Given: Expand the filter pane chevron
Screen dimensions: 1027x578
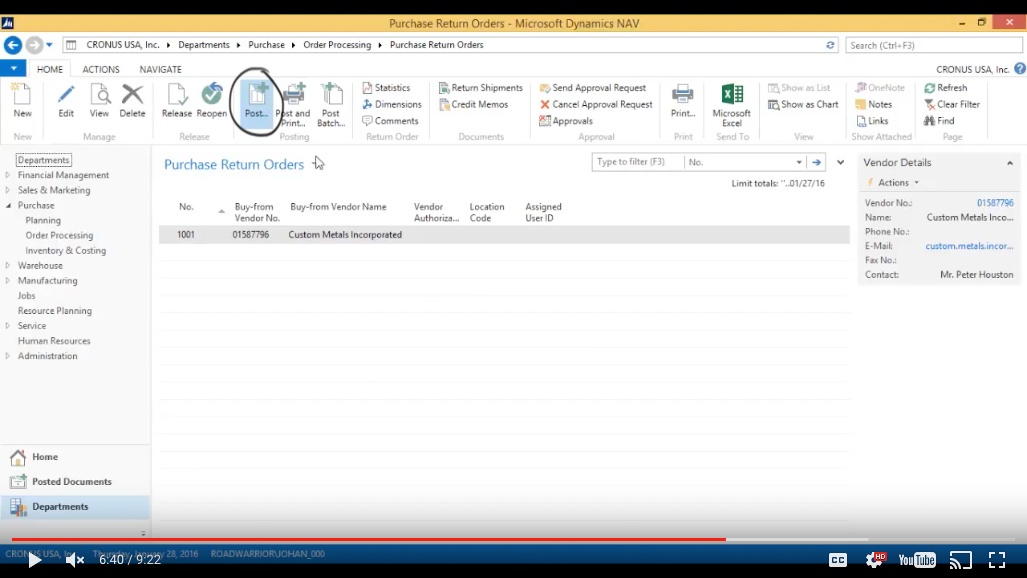Looking at the screenshot, I should (840, 162).
